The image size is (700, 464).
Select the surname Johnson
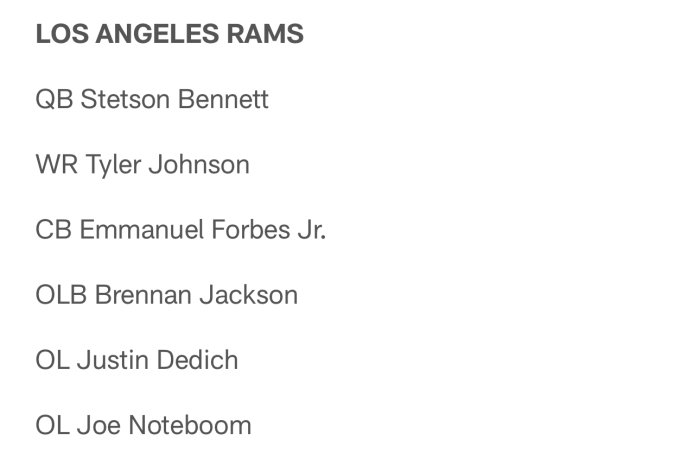[199, 164]
